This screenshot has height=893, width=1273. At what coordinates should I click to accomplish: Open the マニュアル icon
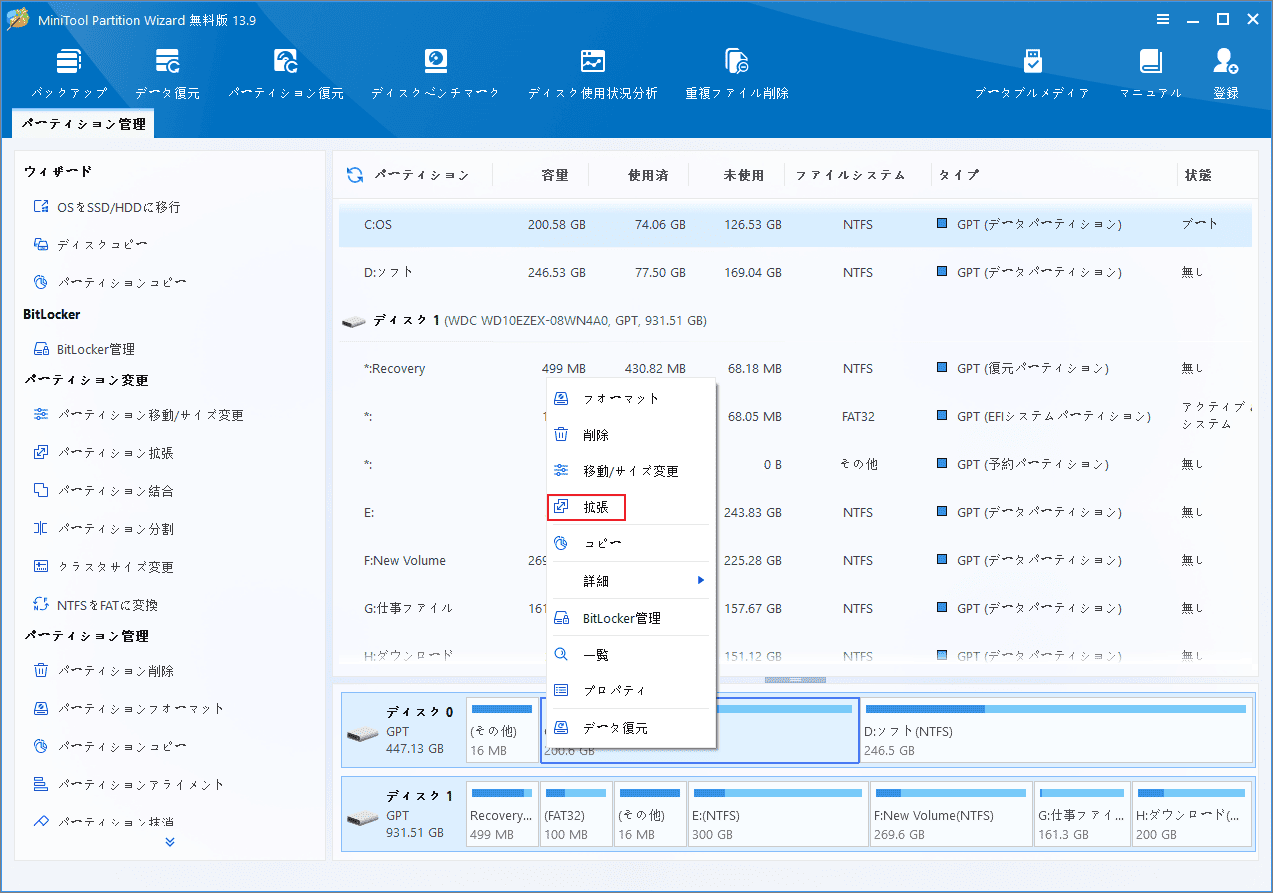click(1151, 74)
